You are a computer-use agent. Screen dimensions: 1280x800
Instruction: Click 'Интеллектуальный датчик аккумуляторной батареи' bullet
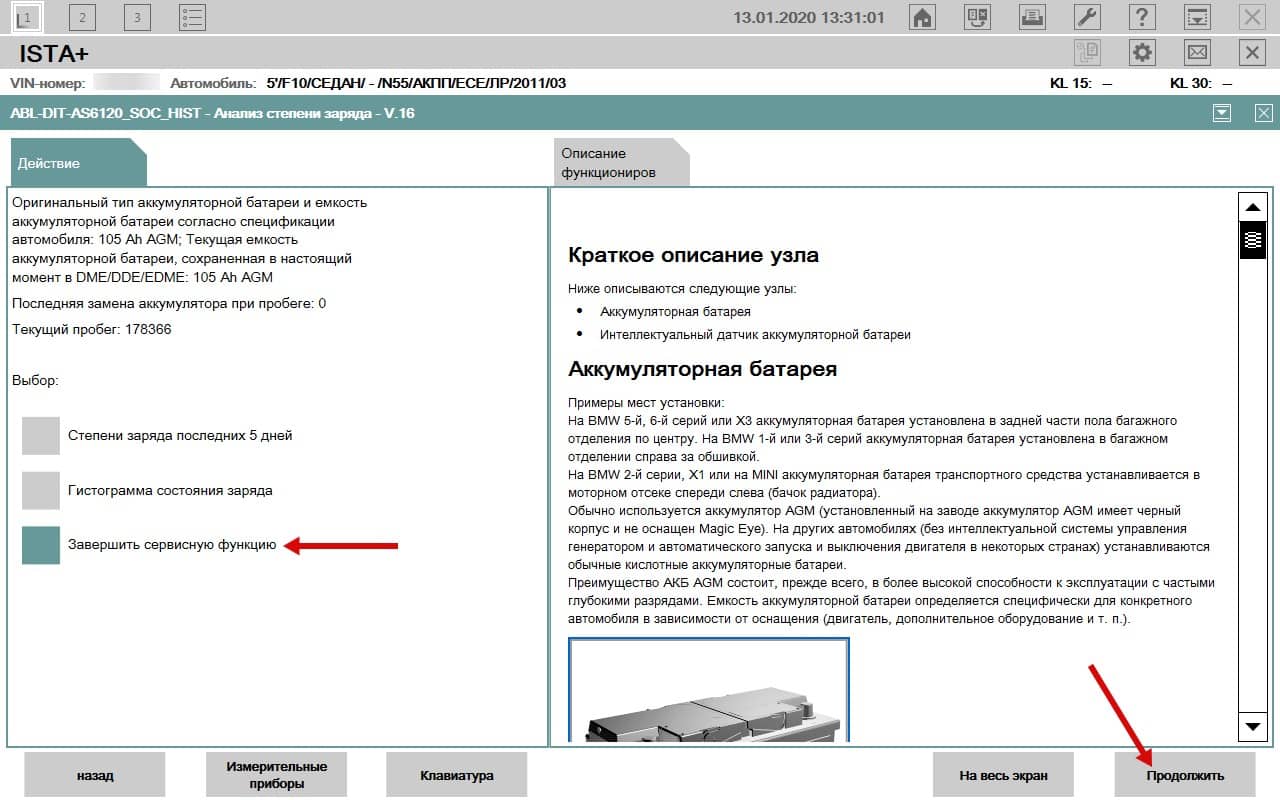(x=755, y=335)
